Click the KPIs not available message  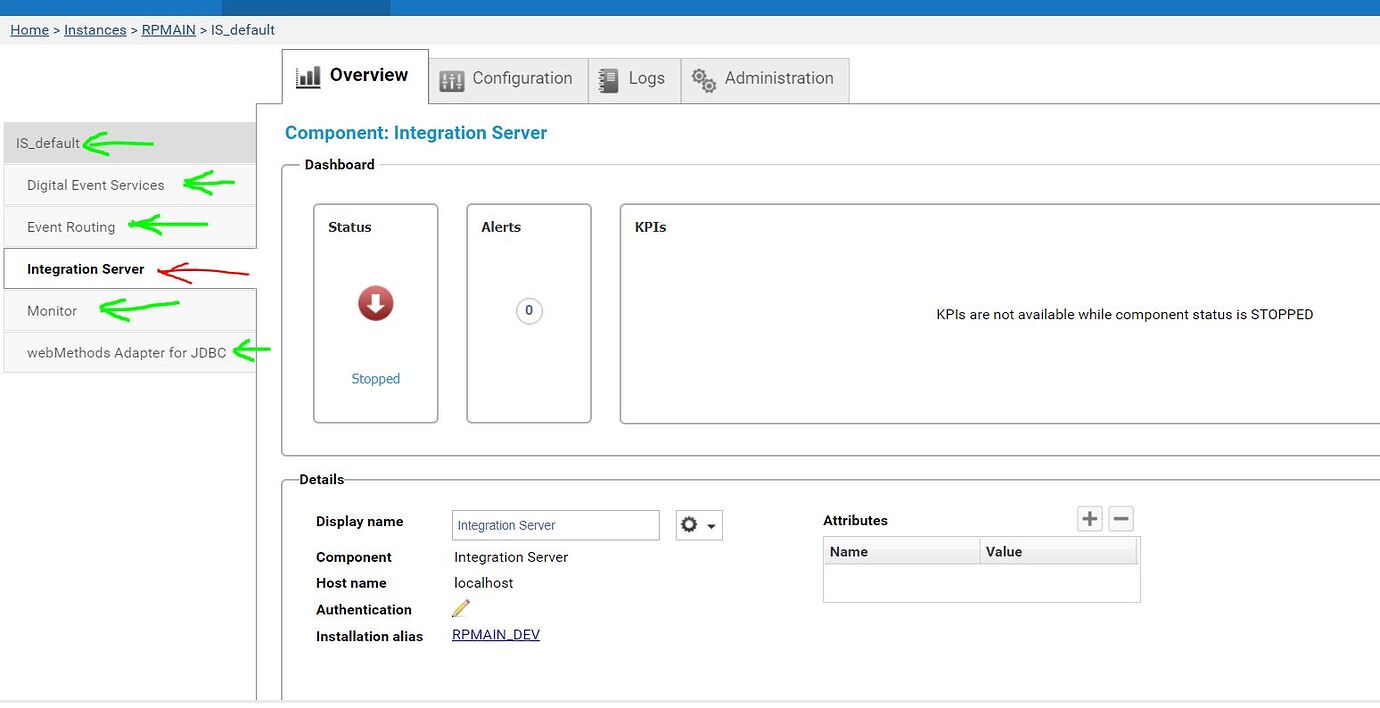(1124, 314)
